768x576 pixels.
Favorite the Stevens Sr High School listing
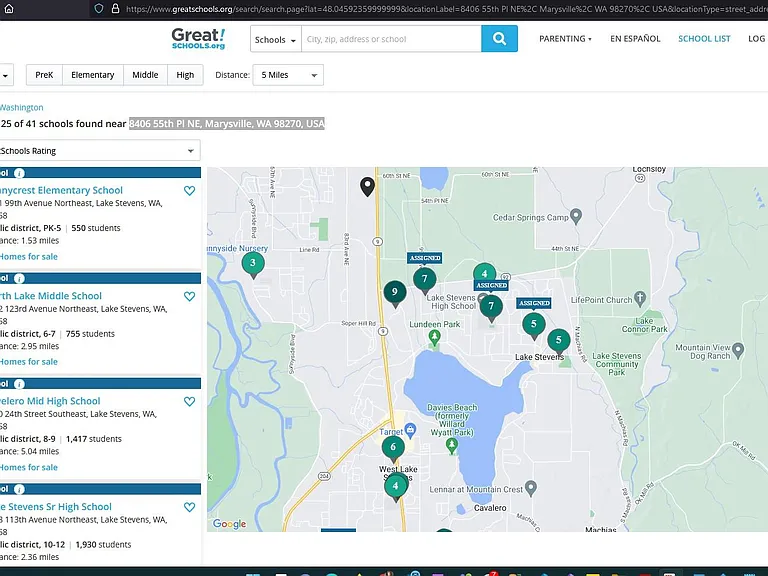pos(189,507)
